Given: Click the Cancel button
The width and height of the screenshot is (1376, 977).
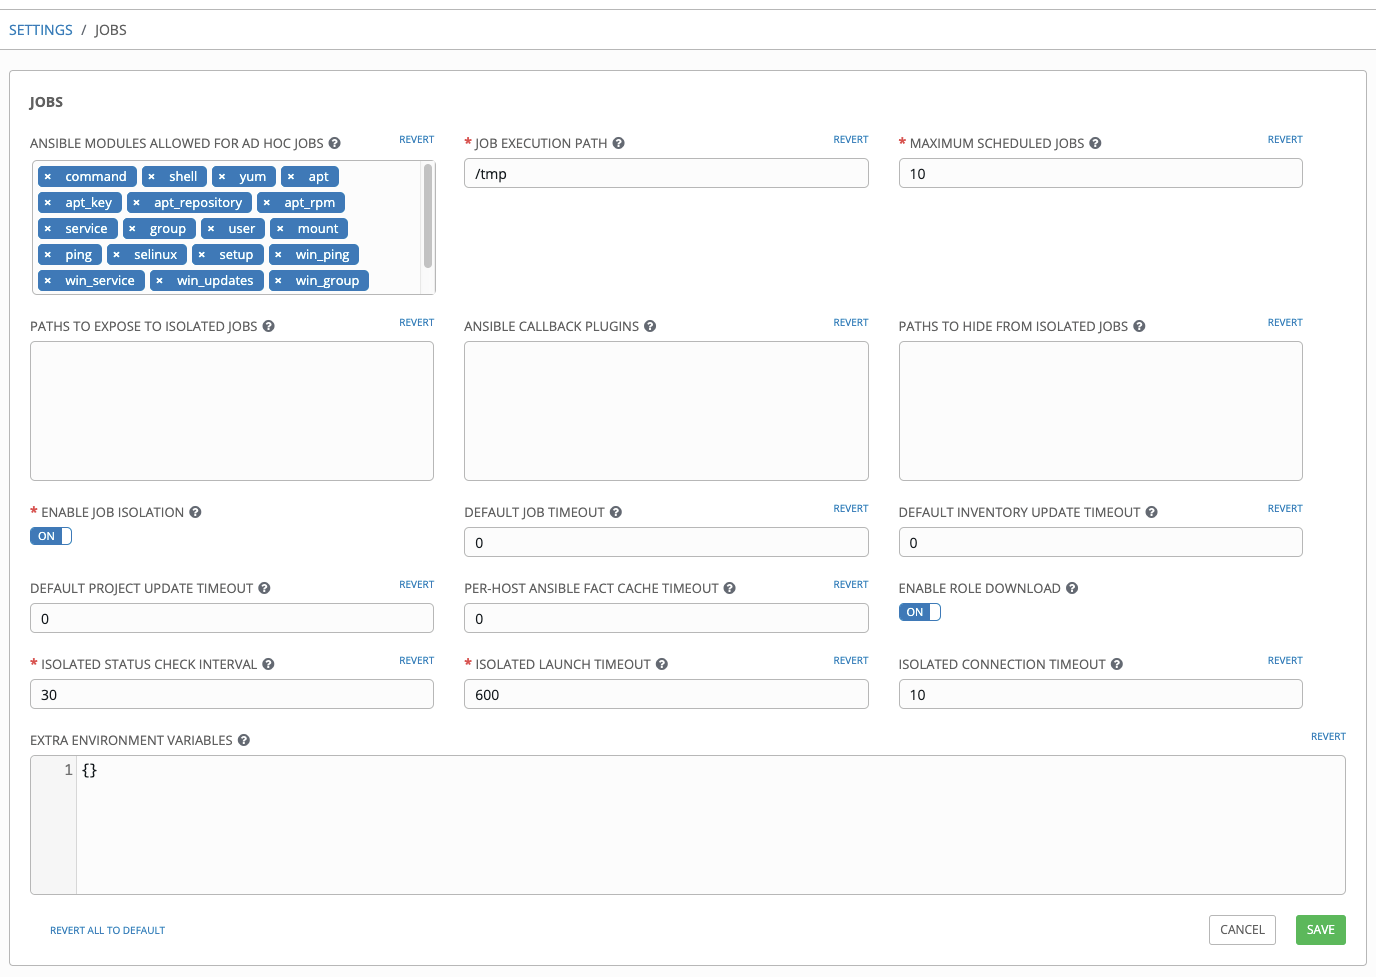Looking at the screenshot, I should click(x=1242, y=929).
